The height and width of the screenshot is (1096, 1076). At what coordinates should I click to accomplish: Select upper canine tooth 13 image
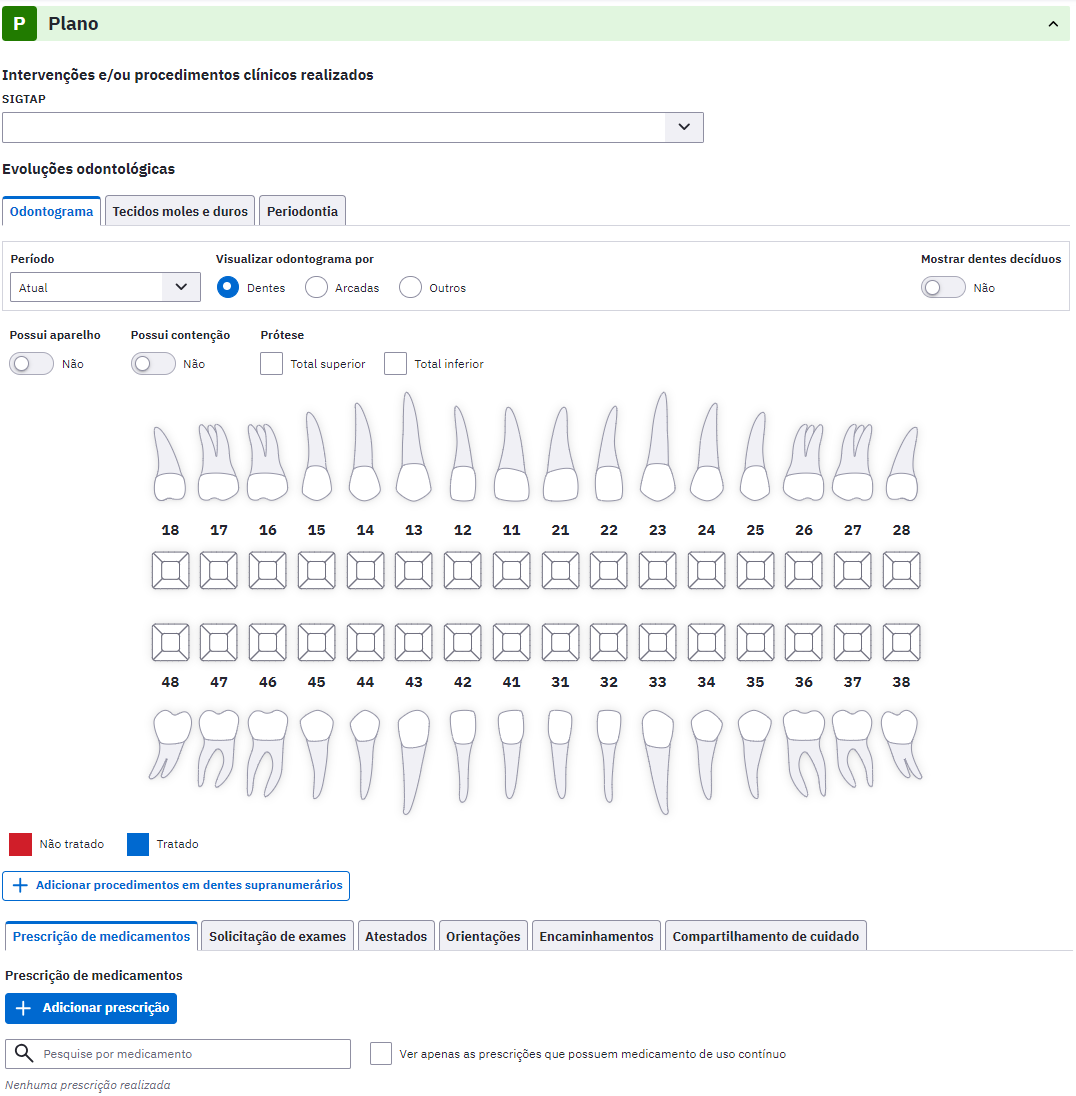click(413, 447)
